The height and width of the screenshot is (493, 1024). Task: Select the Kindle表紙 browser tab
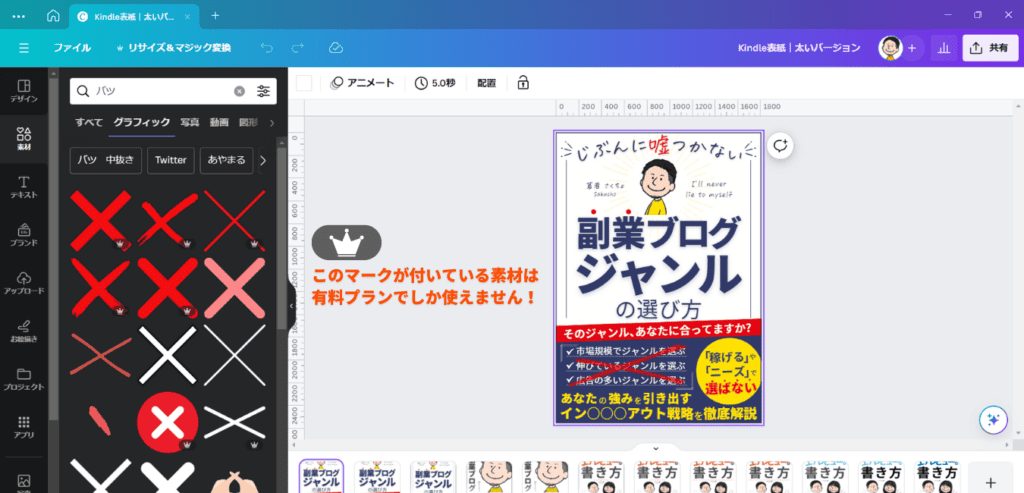coord(133,16)
